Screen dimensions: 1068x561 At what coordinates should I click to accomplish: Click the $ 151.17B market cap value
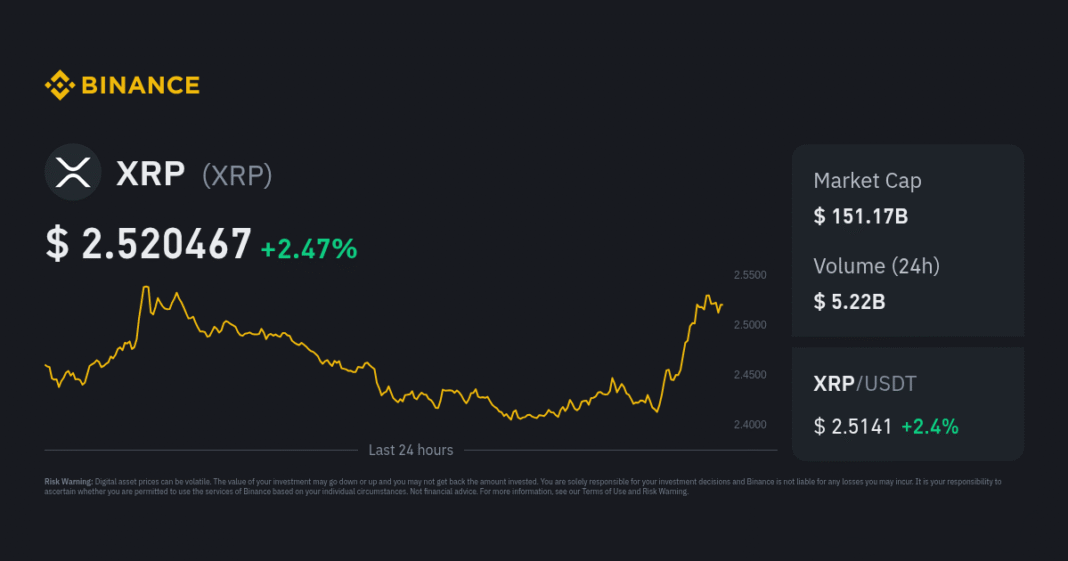click(x=861, y=217)
